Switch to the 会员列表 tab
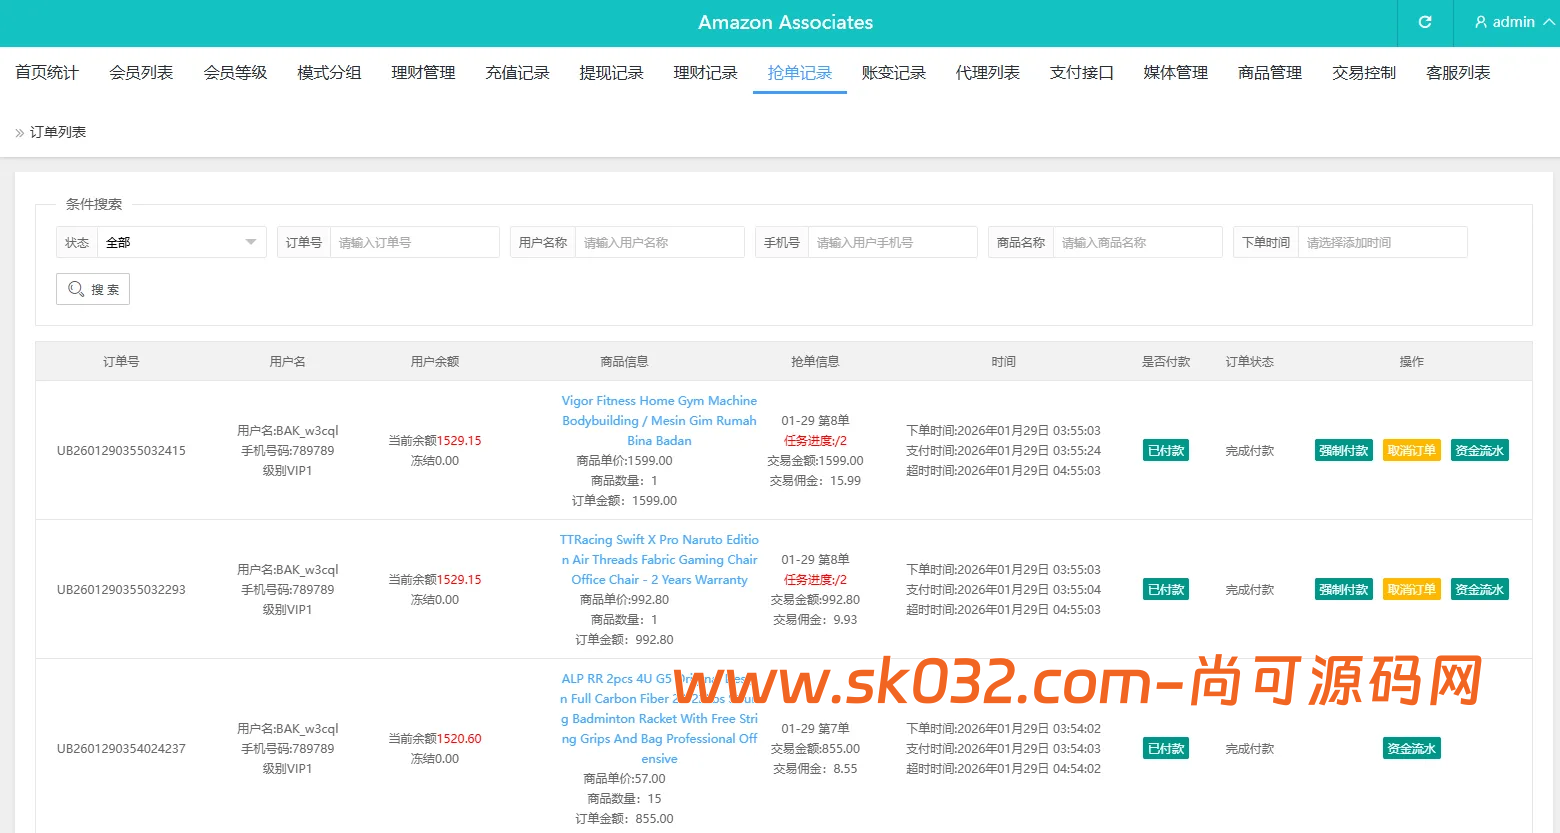This screenshot has width=1560, height=833. [x=140, y=72]
